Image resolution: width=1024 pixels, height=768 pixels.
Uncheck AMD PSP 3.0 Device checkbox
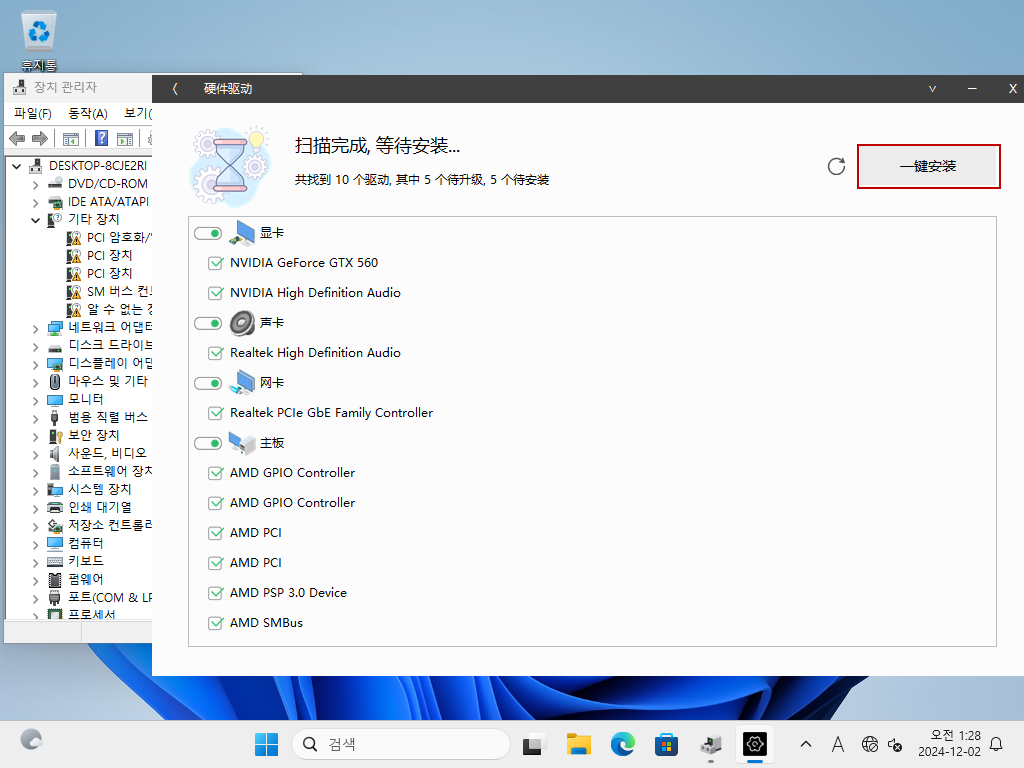216,594
